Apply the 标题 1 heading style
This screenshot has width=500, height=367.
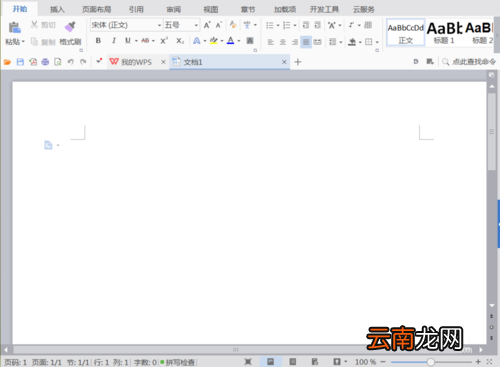(x=444, y=32)
